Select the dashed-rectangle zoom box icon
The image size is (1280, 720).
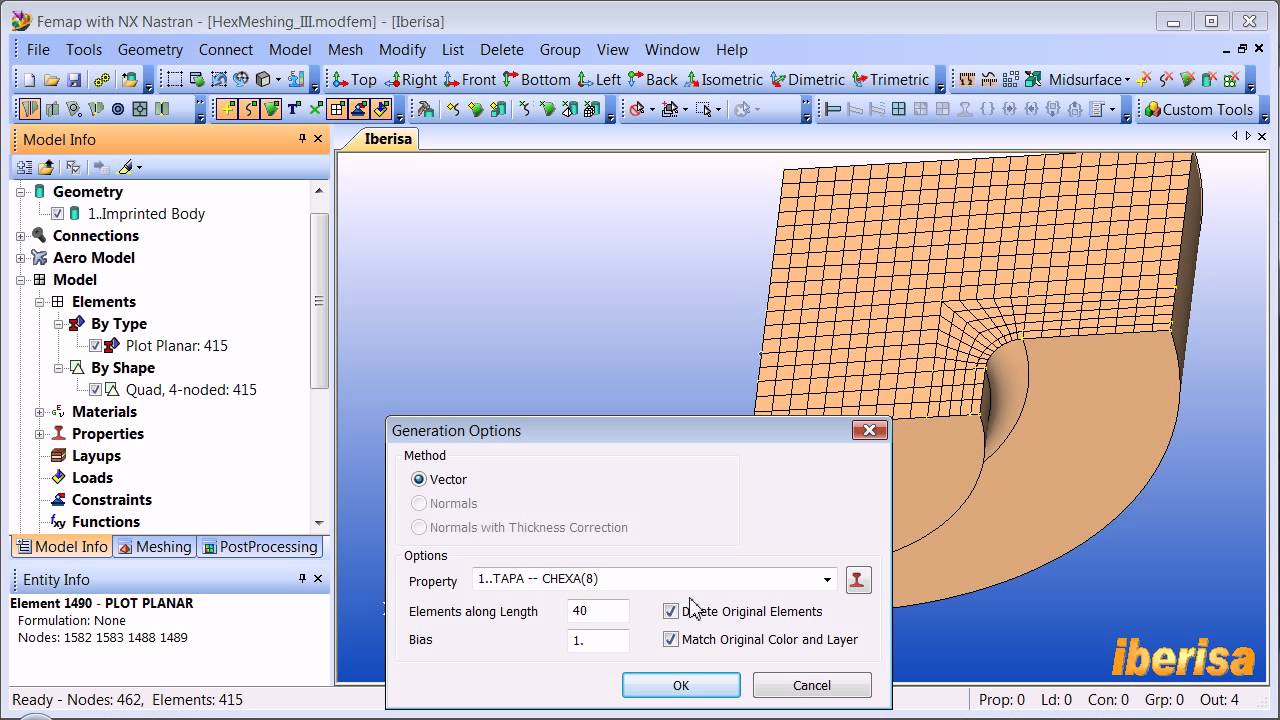pyautogui.click(x=174, y=80)
